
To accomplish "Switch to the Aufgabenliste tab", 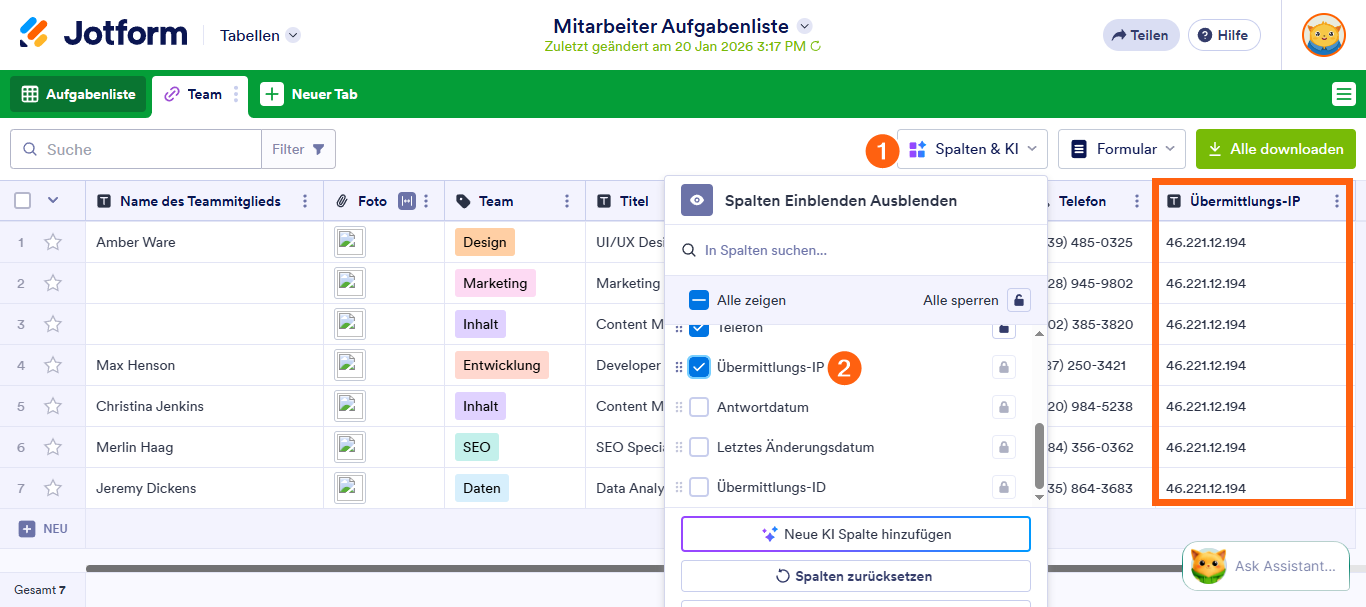I will [78, 94].
